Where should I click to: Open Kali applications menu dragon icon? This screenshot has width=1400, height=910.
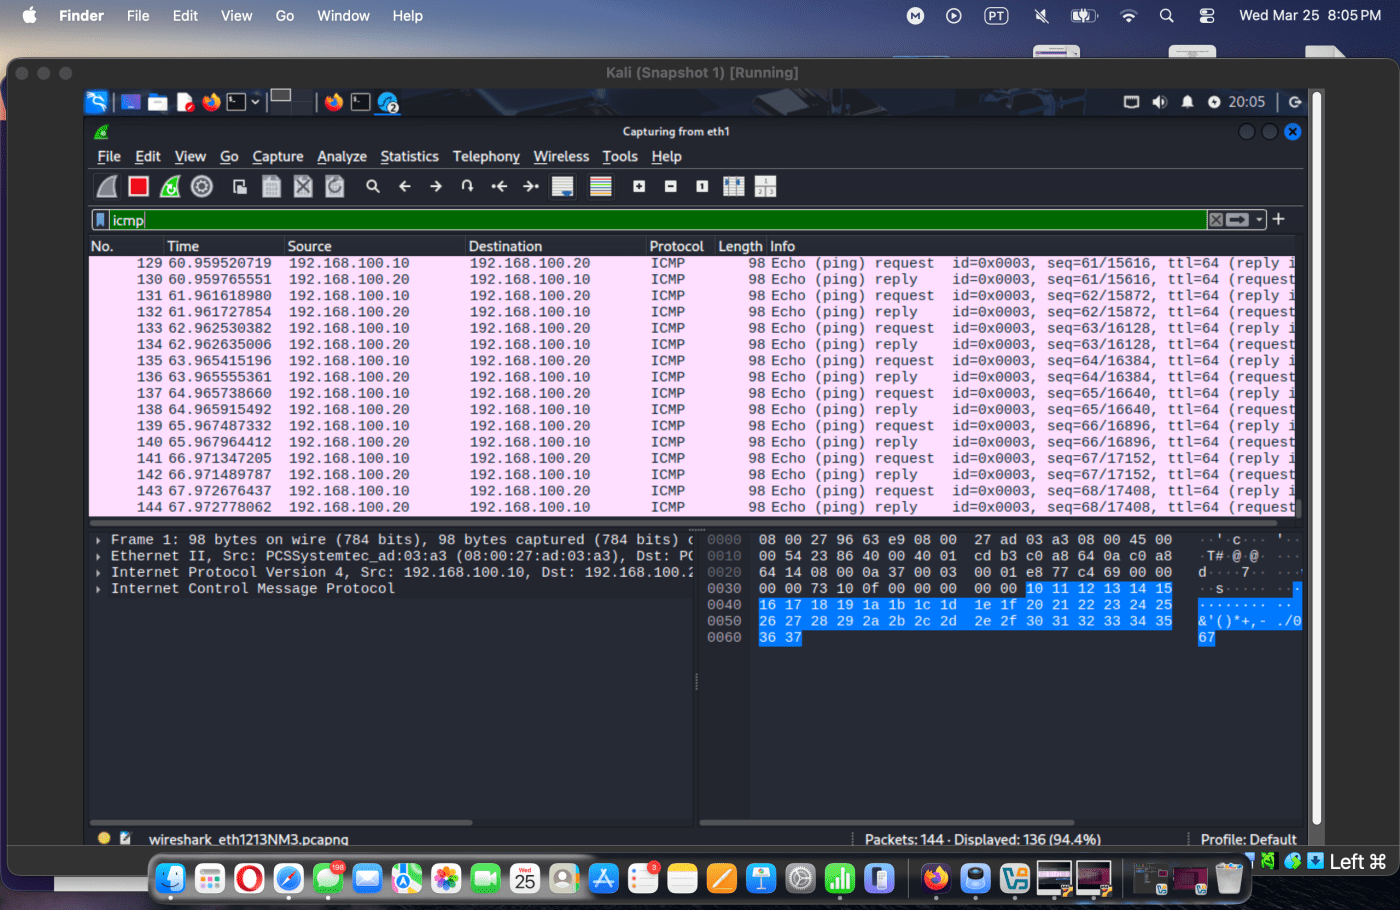coord(96,102)
